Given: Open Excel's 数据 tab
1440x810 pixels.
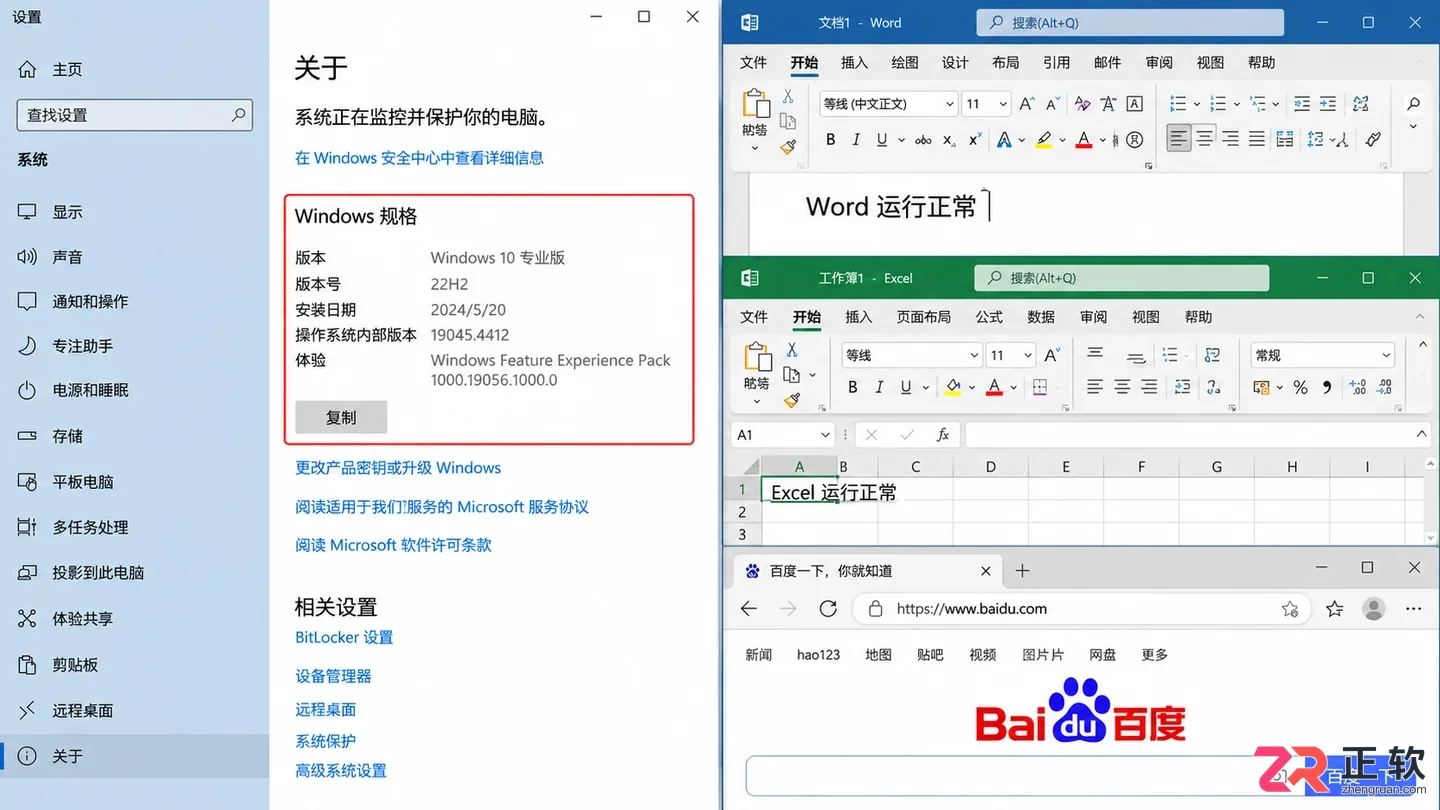Looking at the screenshot, I should click(x=1041, y=317).
